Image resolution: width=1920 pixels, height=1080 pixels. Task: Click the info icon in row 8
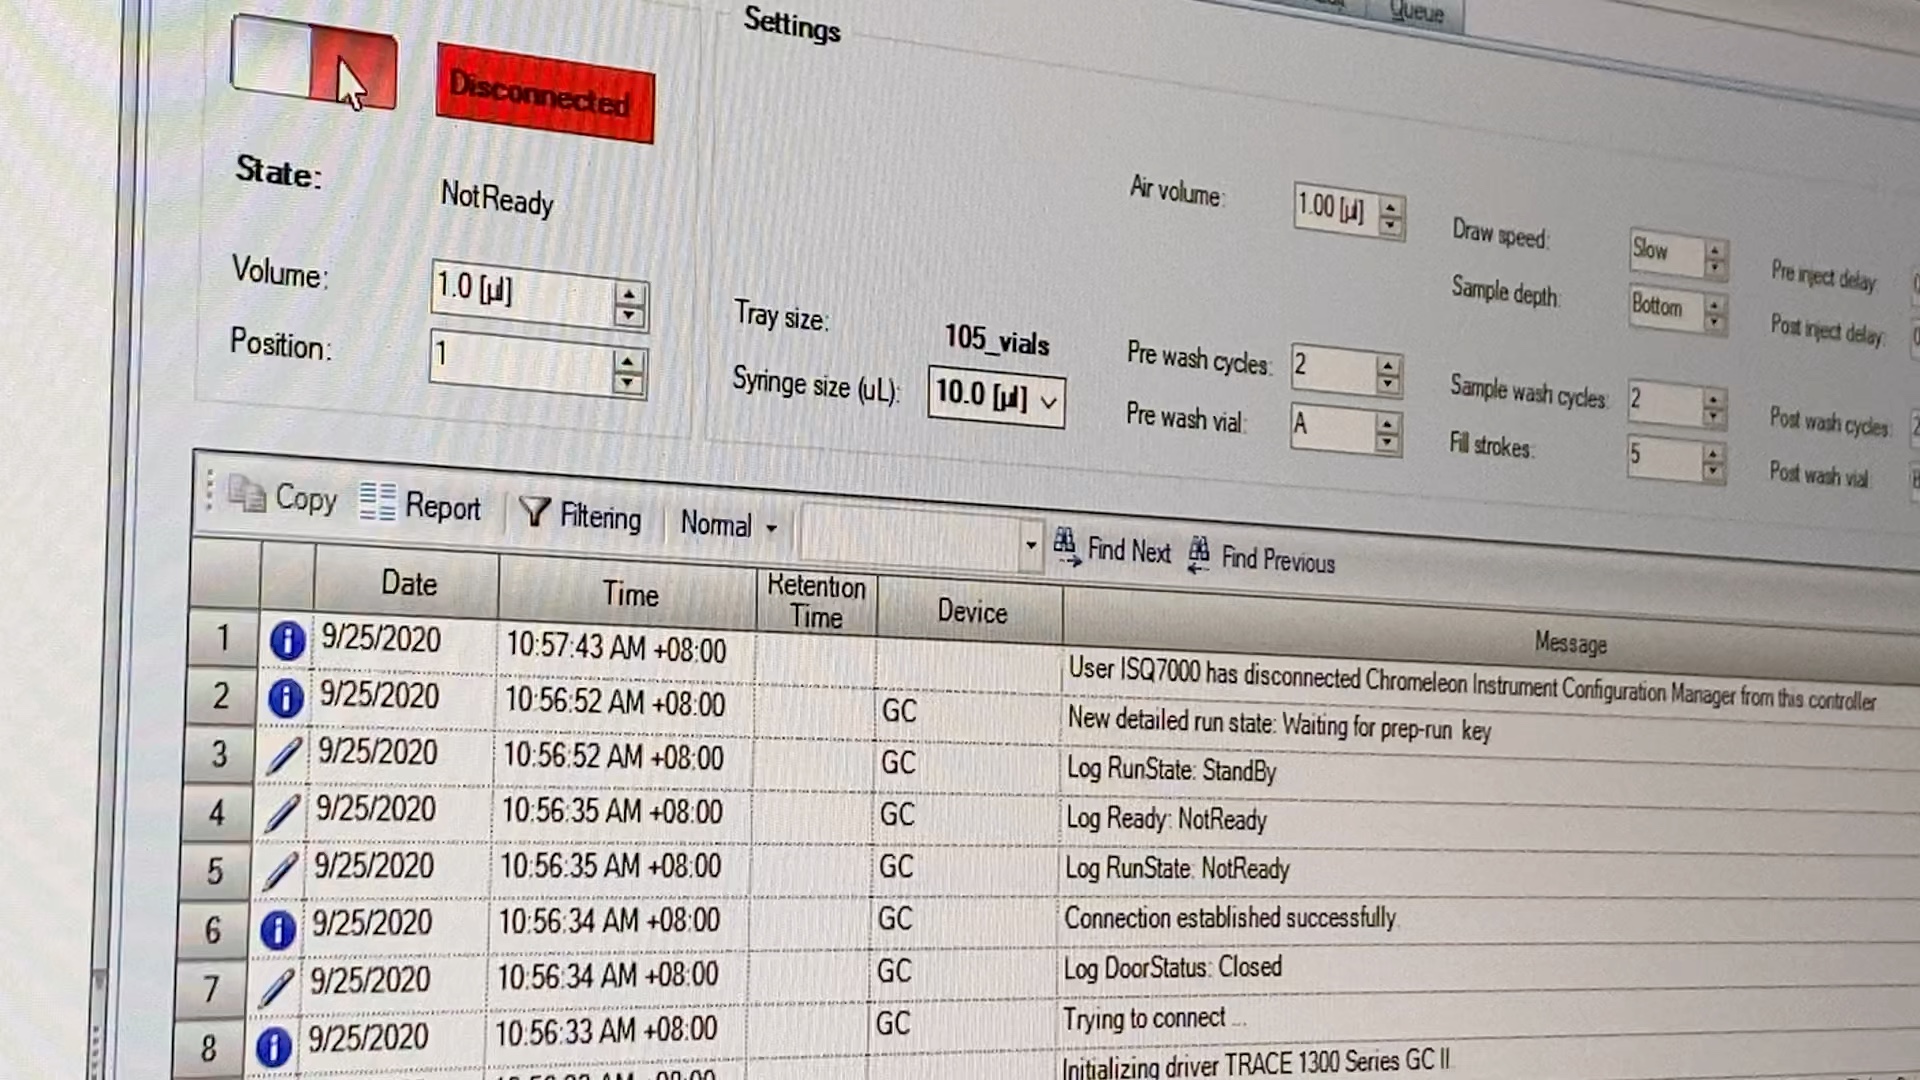[x=274, y=1047]
